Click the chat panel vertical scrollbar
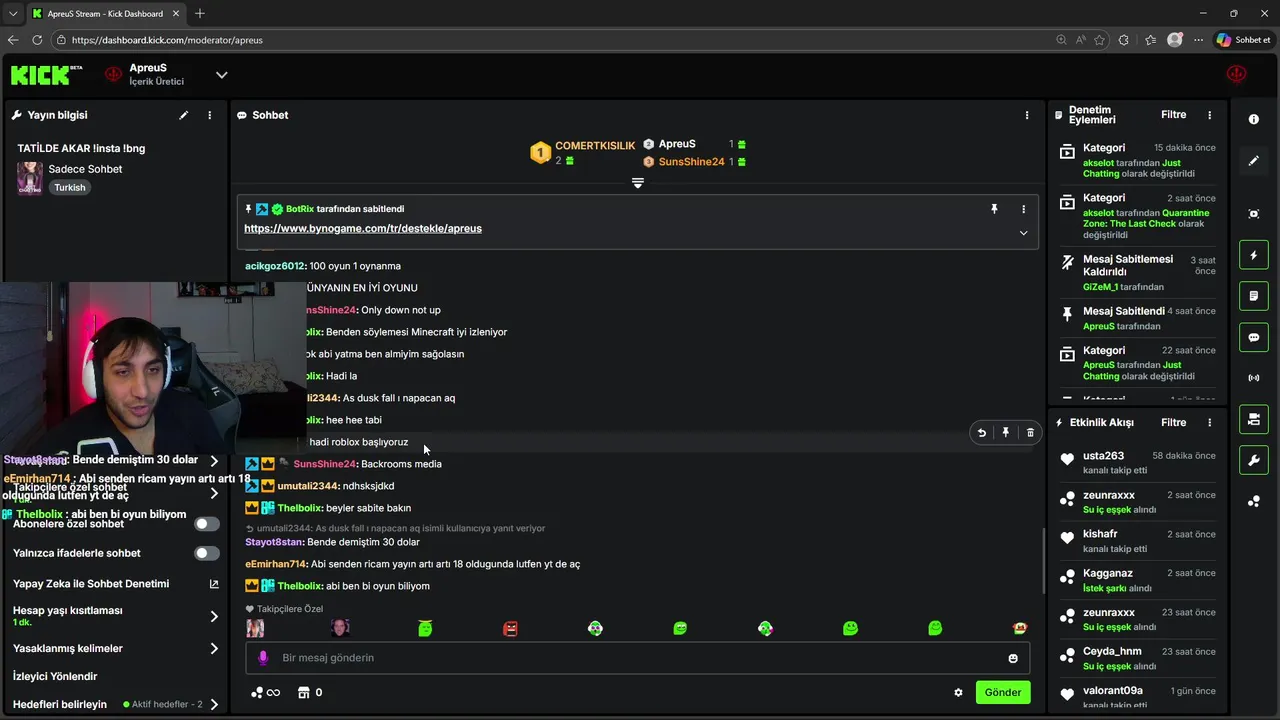This screenshot has width=1280, height=720. (1042, 560)
